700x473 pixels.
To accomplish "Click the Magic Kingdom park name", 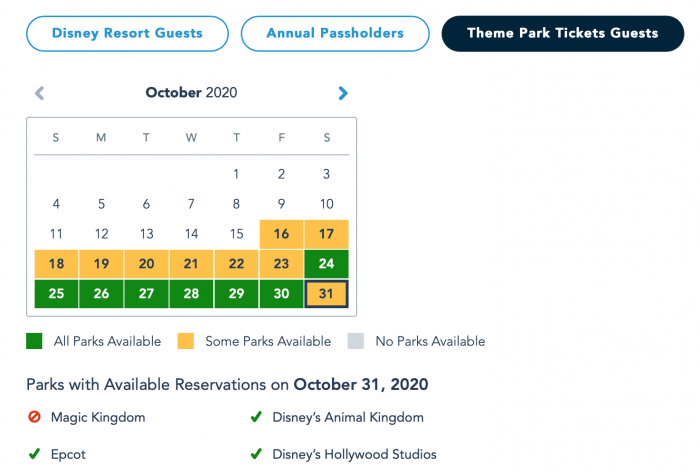I will coord(98,417).
